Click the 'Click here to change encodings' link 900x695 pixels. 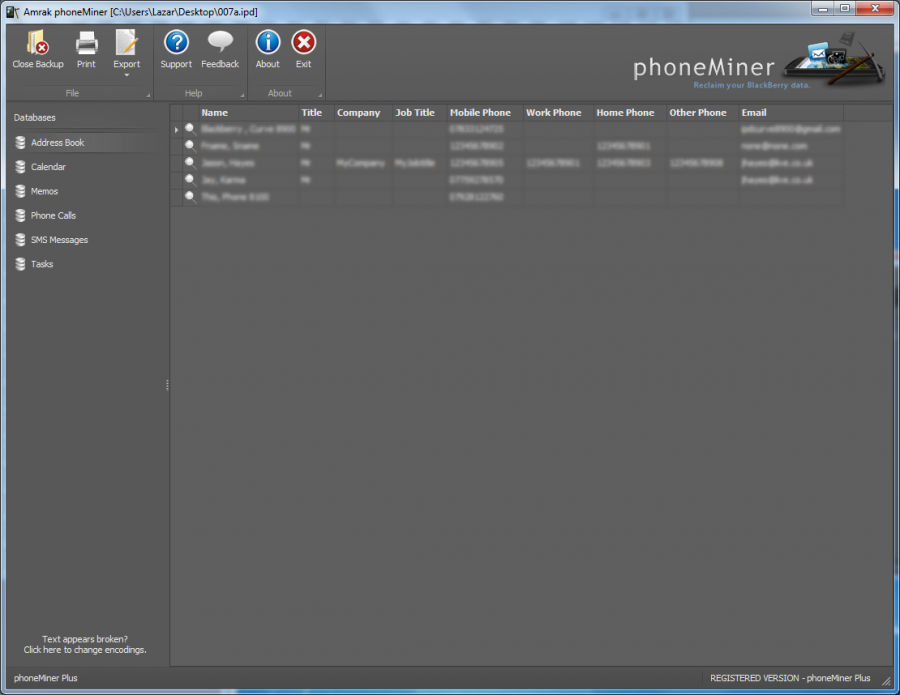[x=85, y=650]
